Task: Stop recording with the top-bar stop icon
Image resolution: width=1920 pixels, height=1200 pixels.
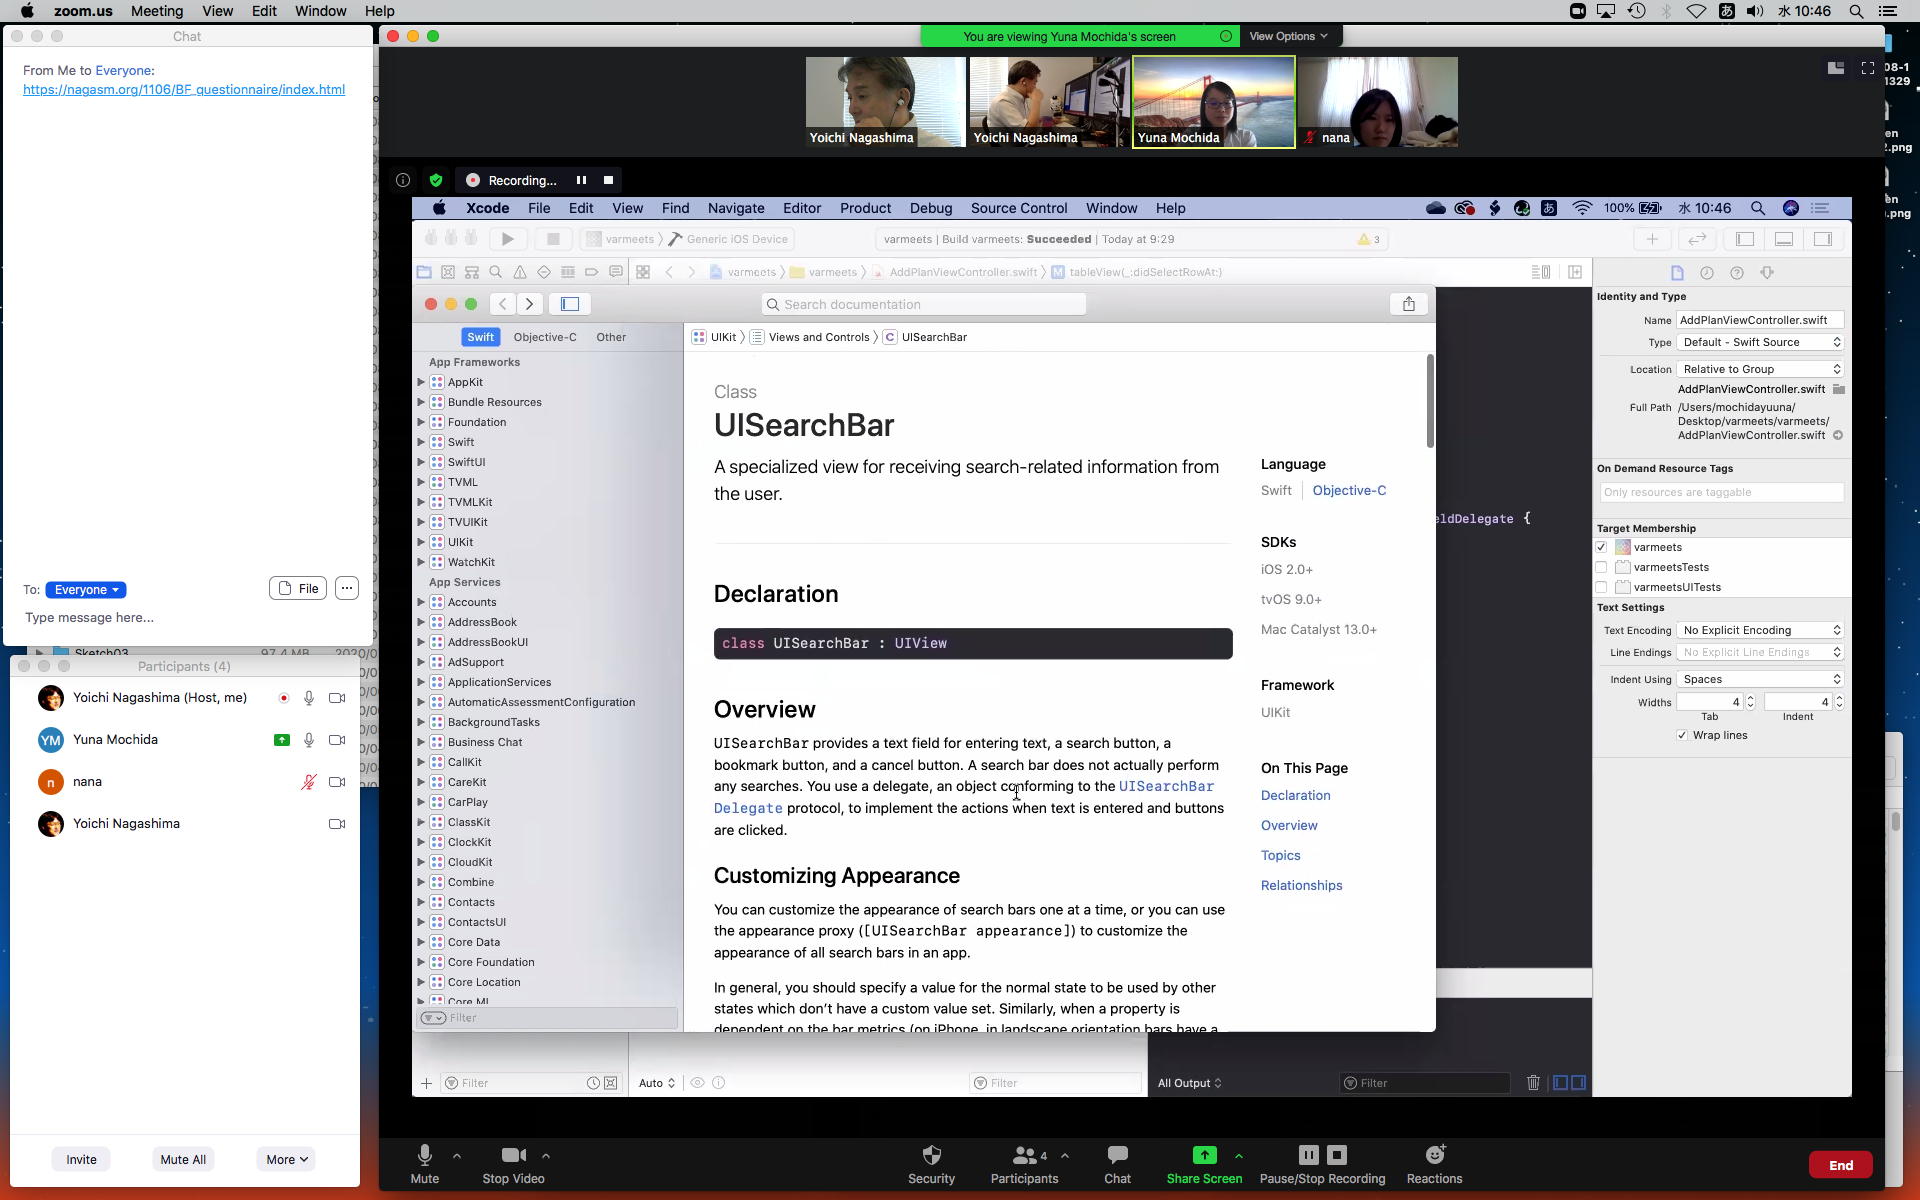Action: 608,180
